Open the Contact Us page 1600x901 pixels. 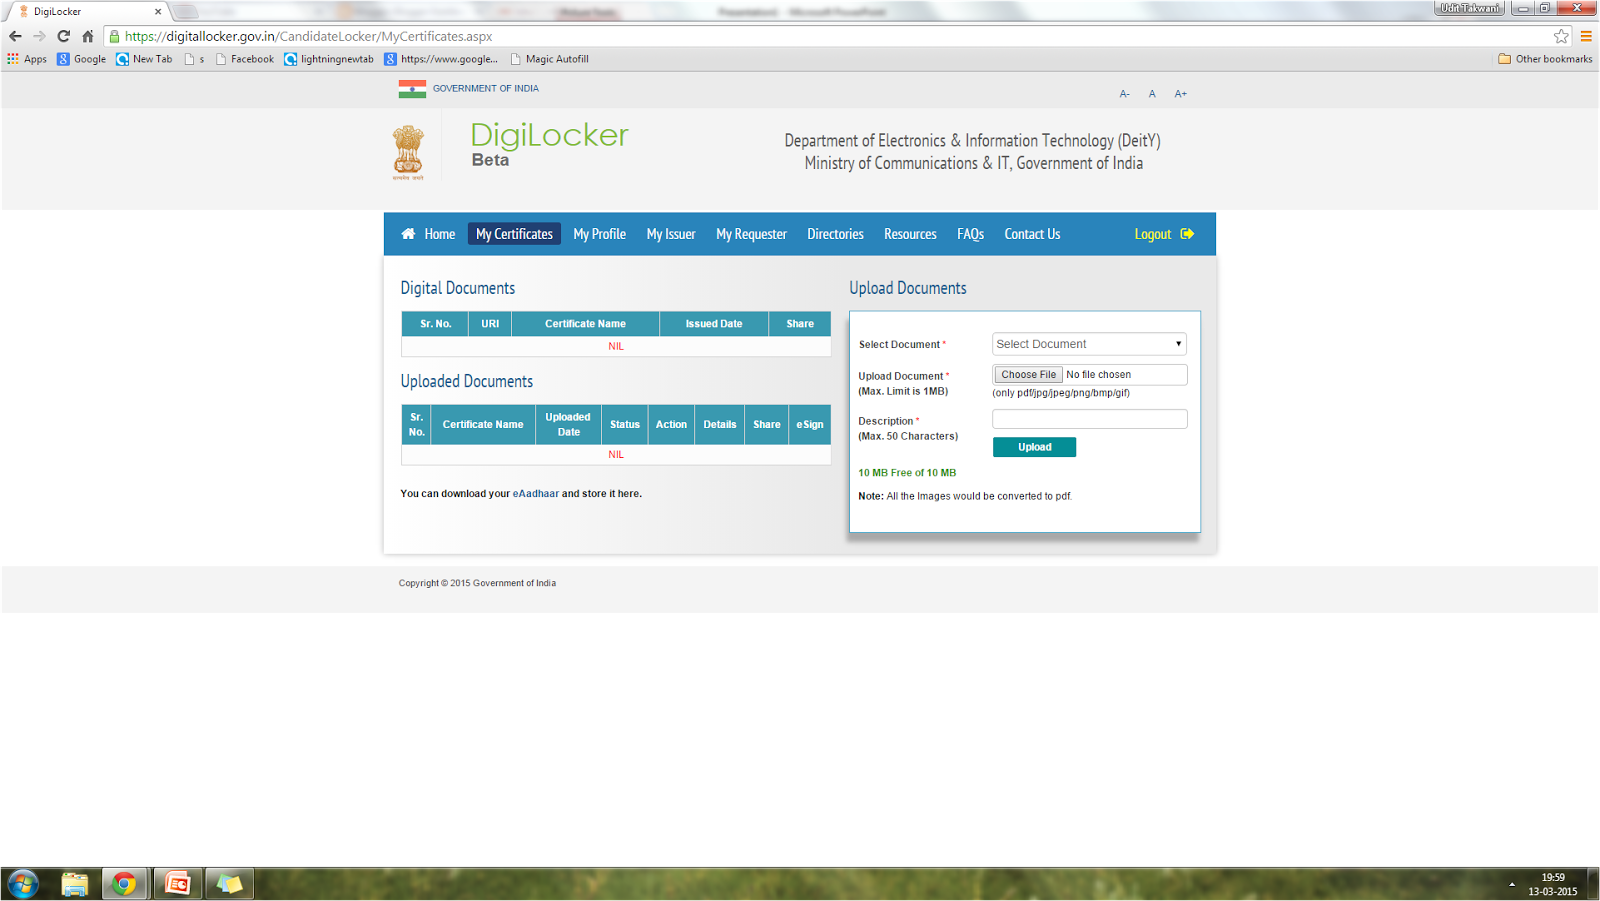(1032, 234)
